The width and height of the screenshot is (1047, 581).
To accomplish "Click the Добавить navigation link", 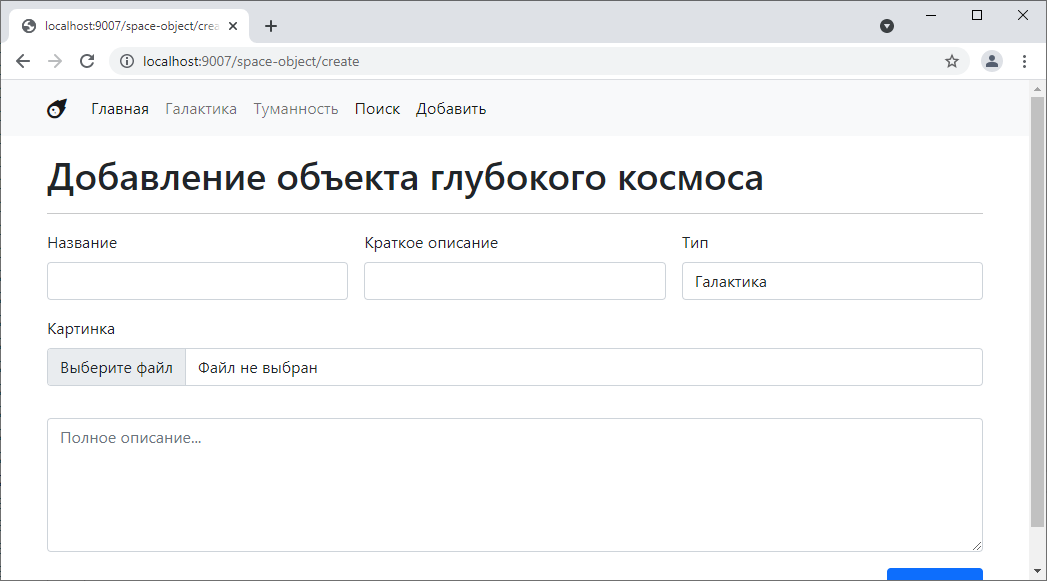I will click(x=451, y=109).
